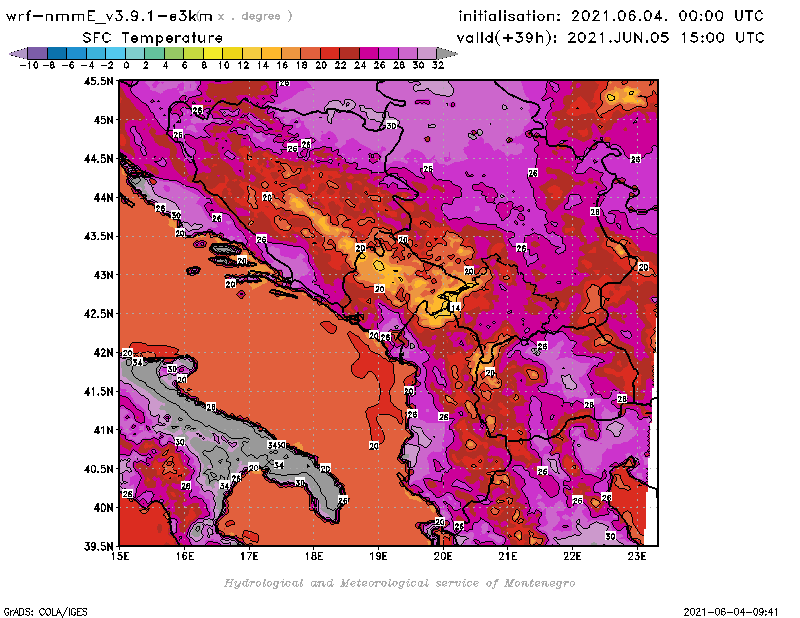
Task: Select the light blue swatch between -2 and 0
Action: tap(115, 53)
